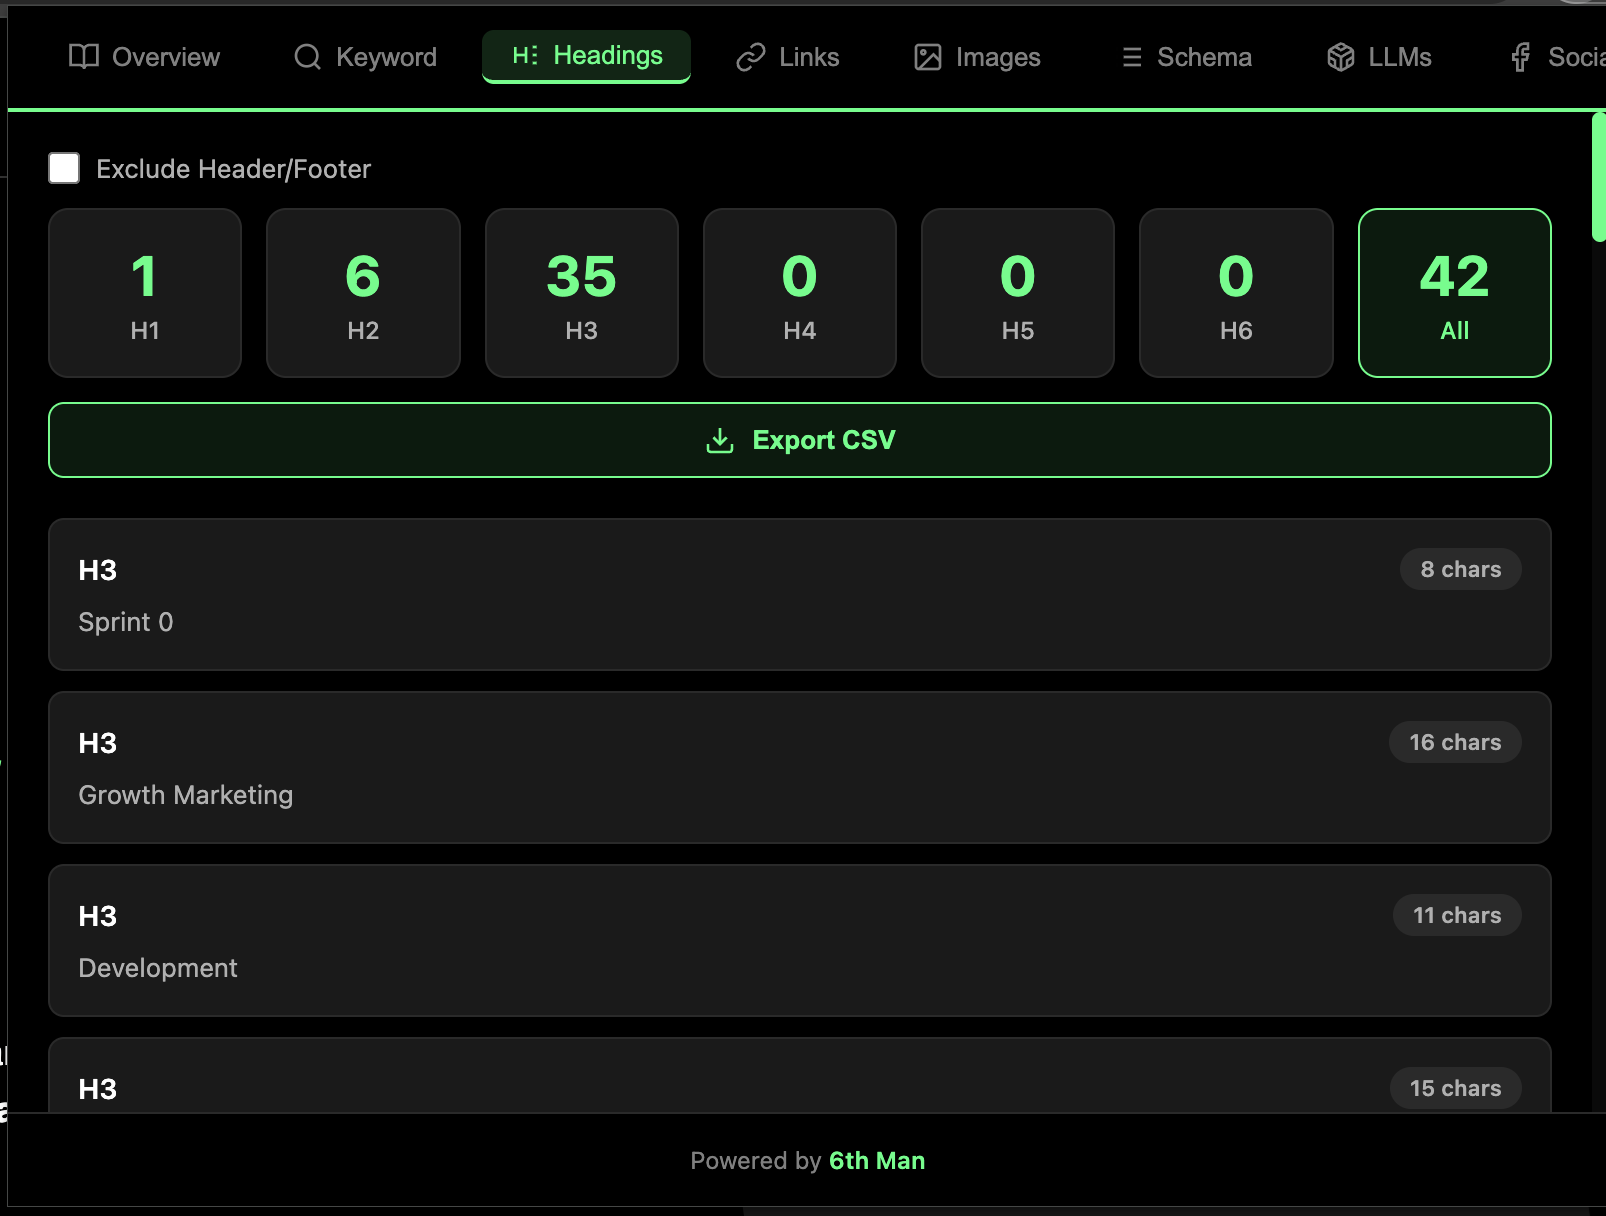Click the download arrow icon in Export CSV
The width and height of the screenshot is (1606, 1216).
point(718,440)
